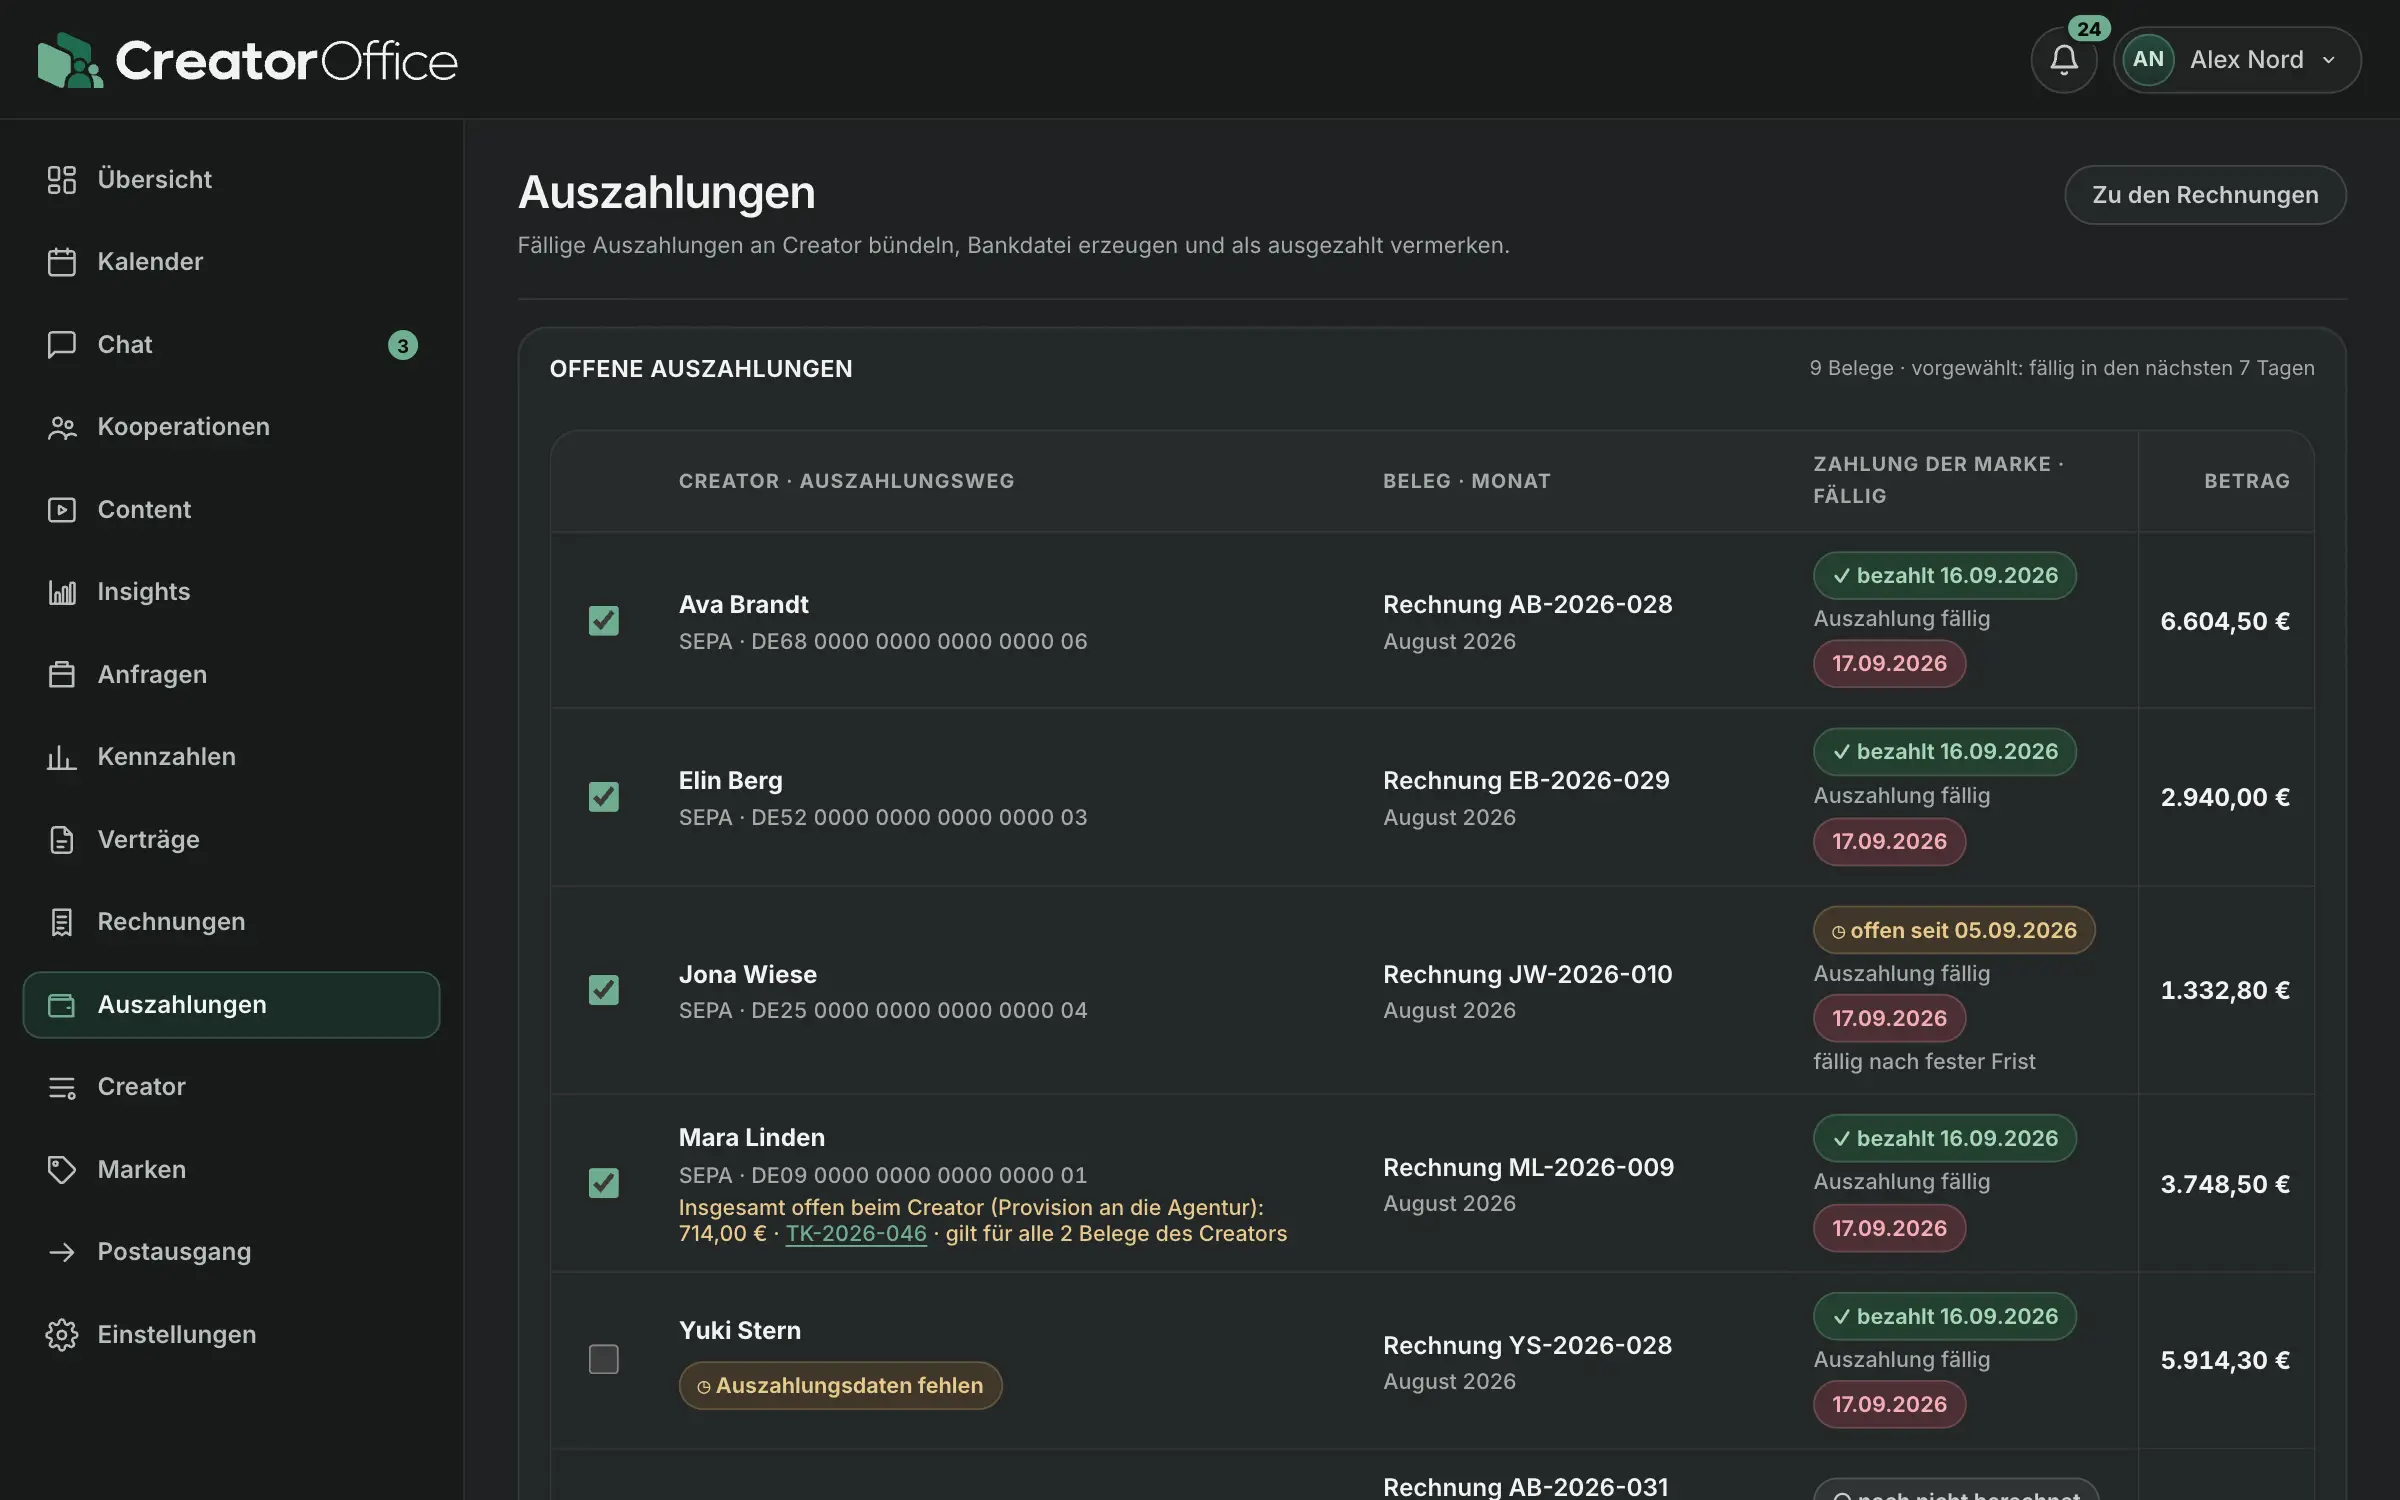
Task: Click the amount 5.914,30 €
Action: (x=2225, y=1360)
